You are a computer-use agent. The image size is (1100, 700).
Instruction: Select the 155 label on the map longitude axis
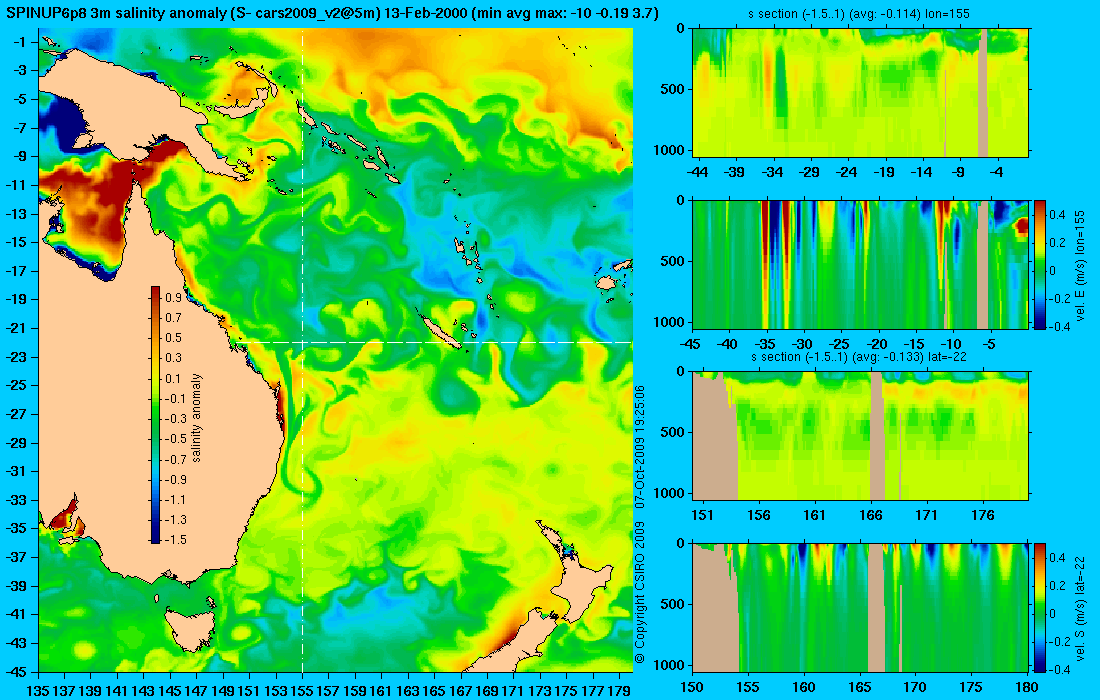(x=302, y=691)
